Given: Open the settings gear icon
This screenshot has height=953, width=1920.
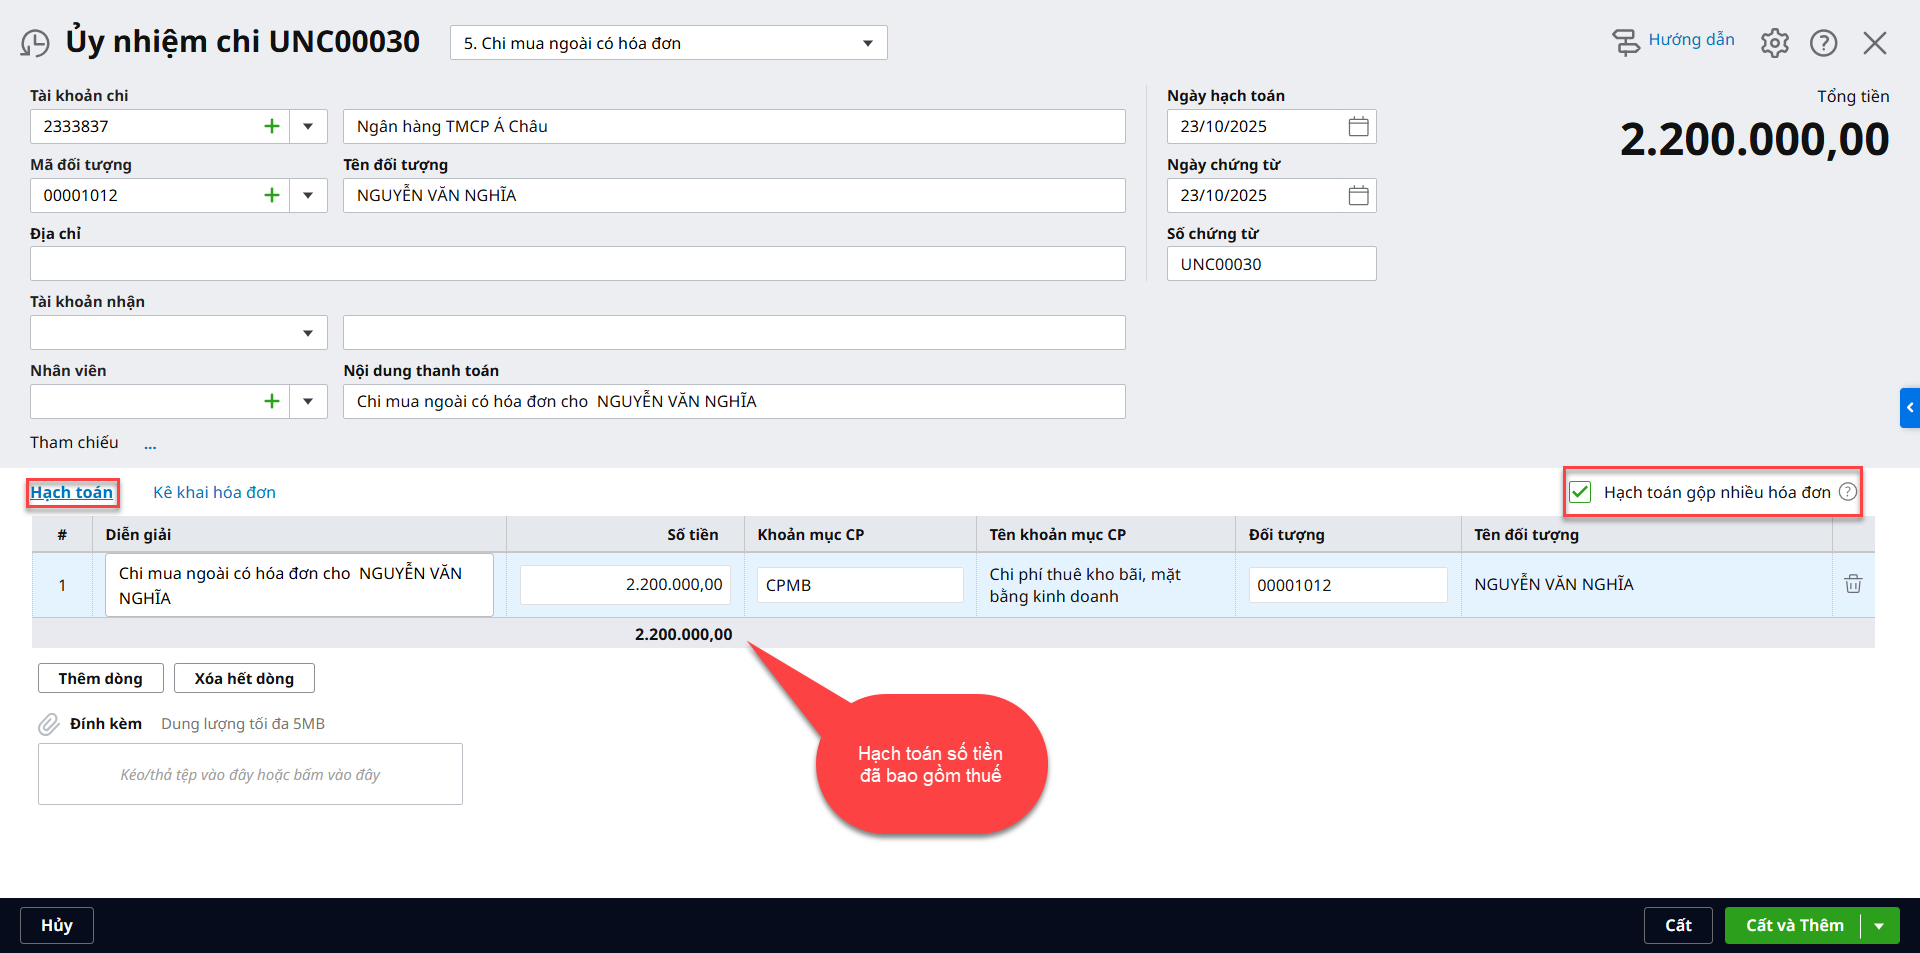Looking at the screenshot, I should tap(1774, 43).
